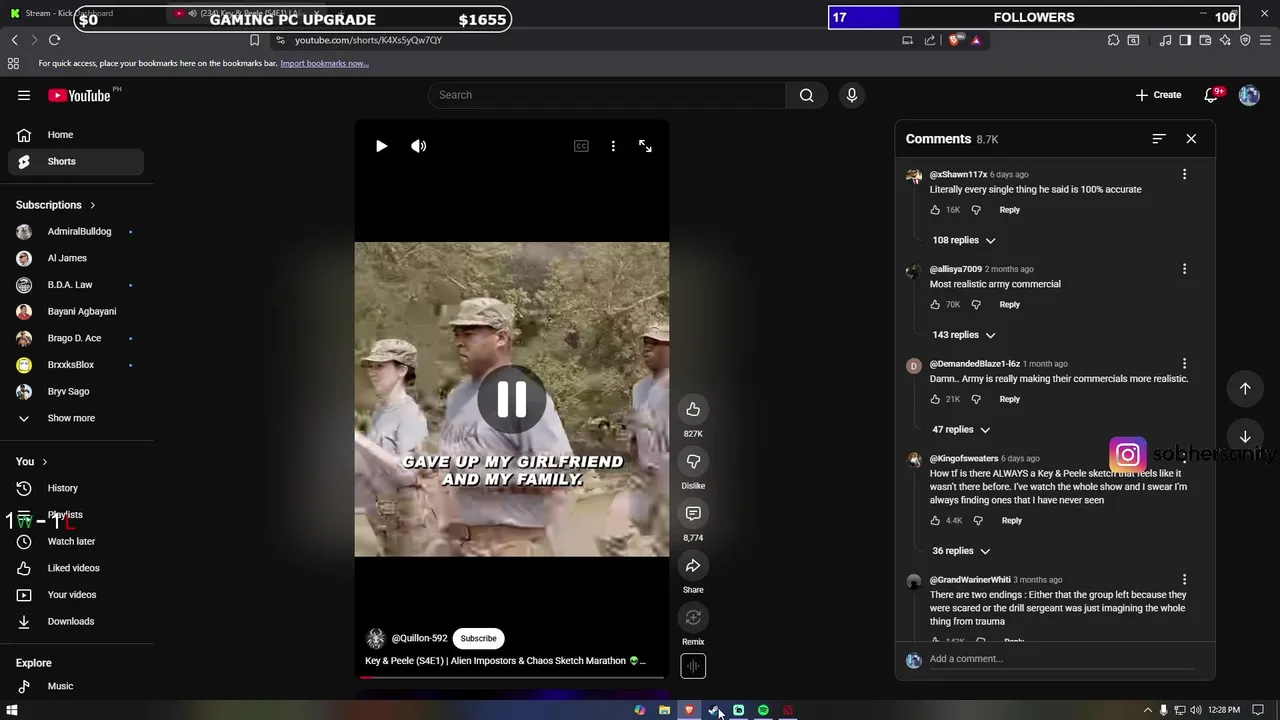Viewport: 1280px width, 720px height.
Task: Remix this Short
Action: pyautogui.click(x=693, y=617)
